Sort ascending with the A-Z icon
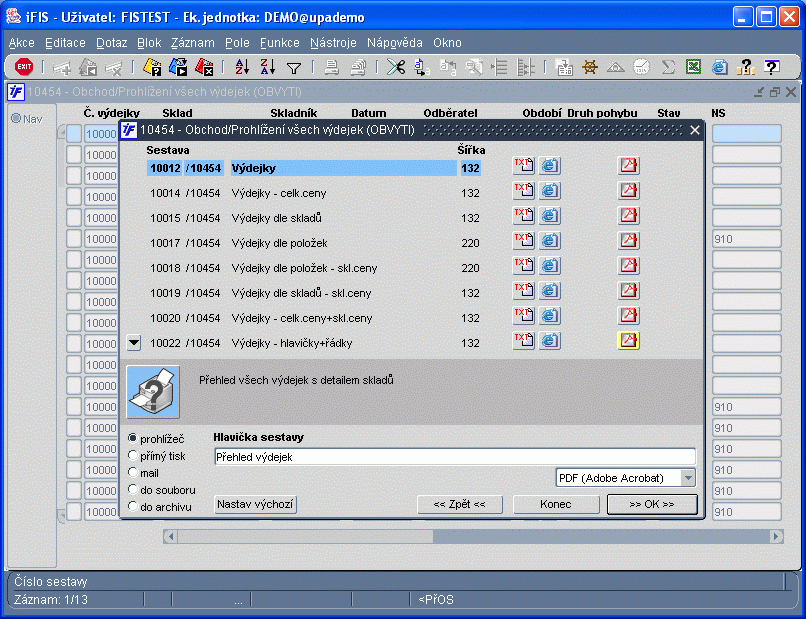This screenshot has height=619, width=806. pyautogui.click(x=242, y=67)
